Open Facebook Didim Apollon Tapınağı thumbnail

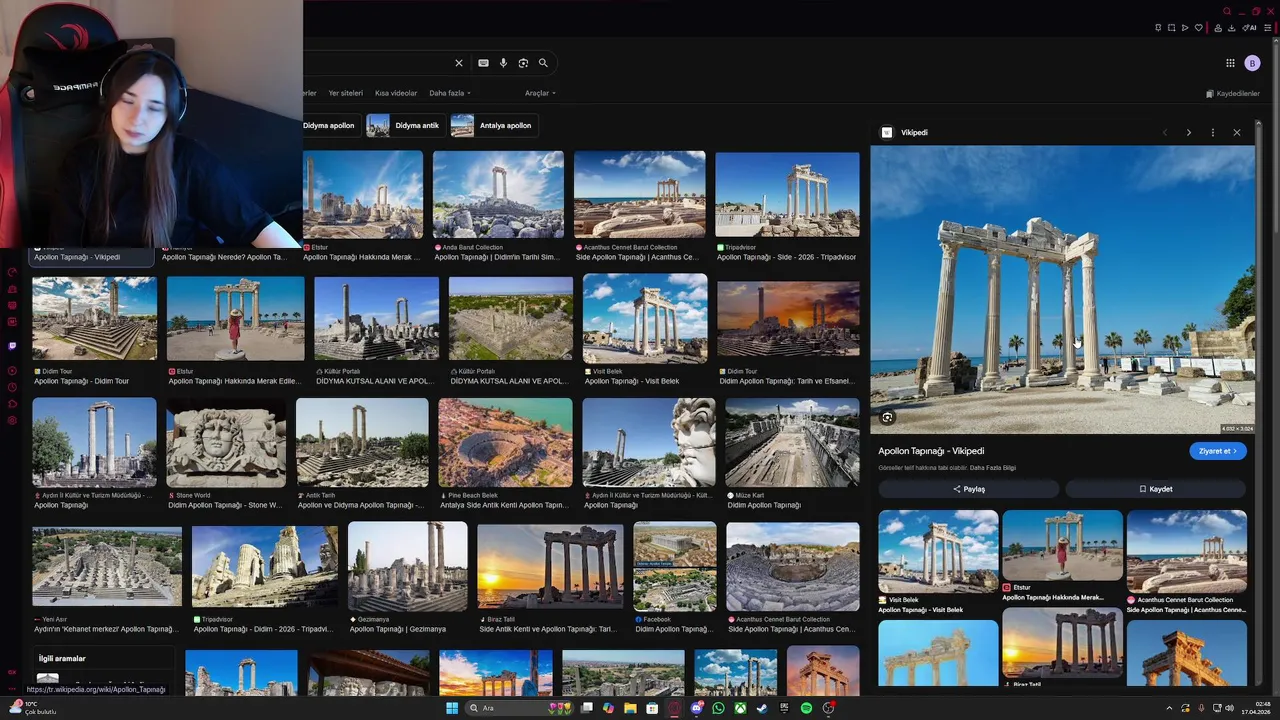click(x=675, y=566)
